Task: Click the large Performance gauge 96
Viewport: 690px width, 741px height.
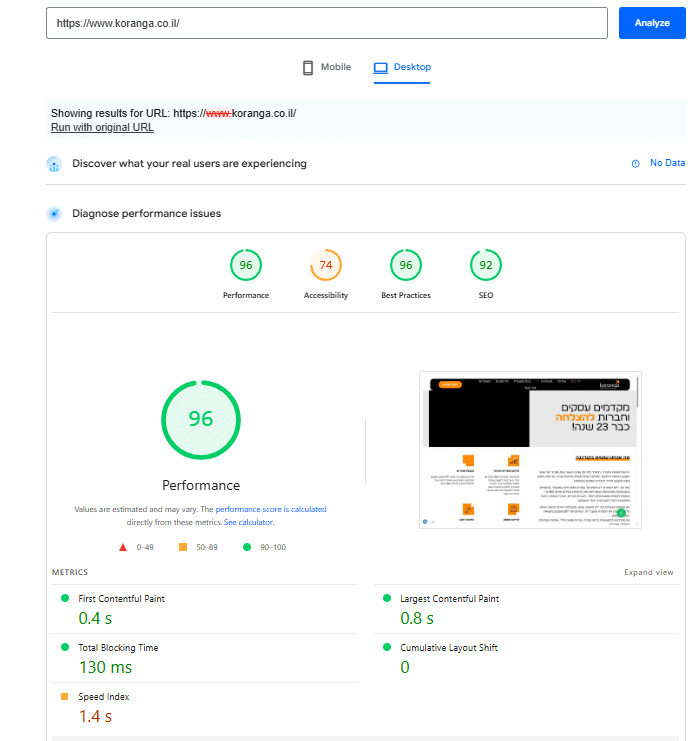Action: coord(201,420)
